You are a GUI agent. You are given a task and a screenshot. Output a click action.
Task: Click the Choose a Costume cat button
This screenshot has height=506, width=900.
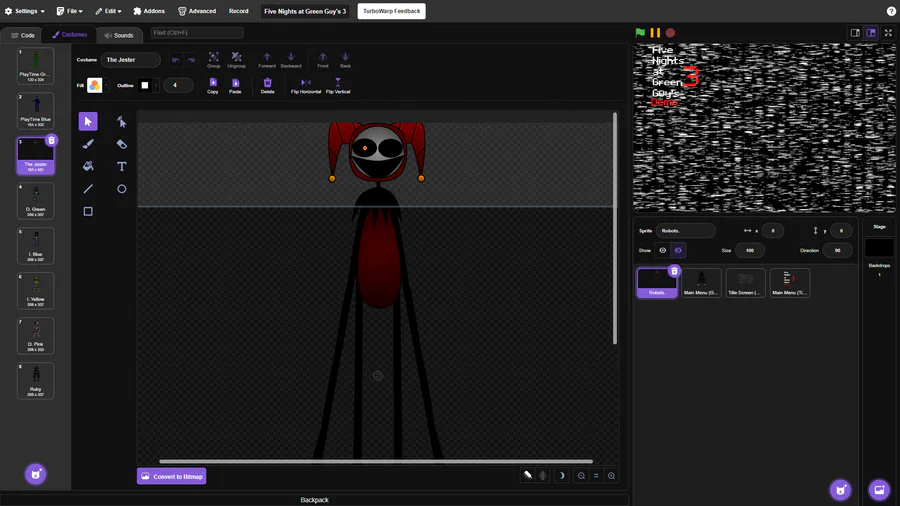(x=36, y=474)
